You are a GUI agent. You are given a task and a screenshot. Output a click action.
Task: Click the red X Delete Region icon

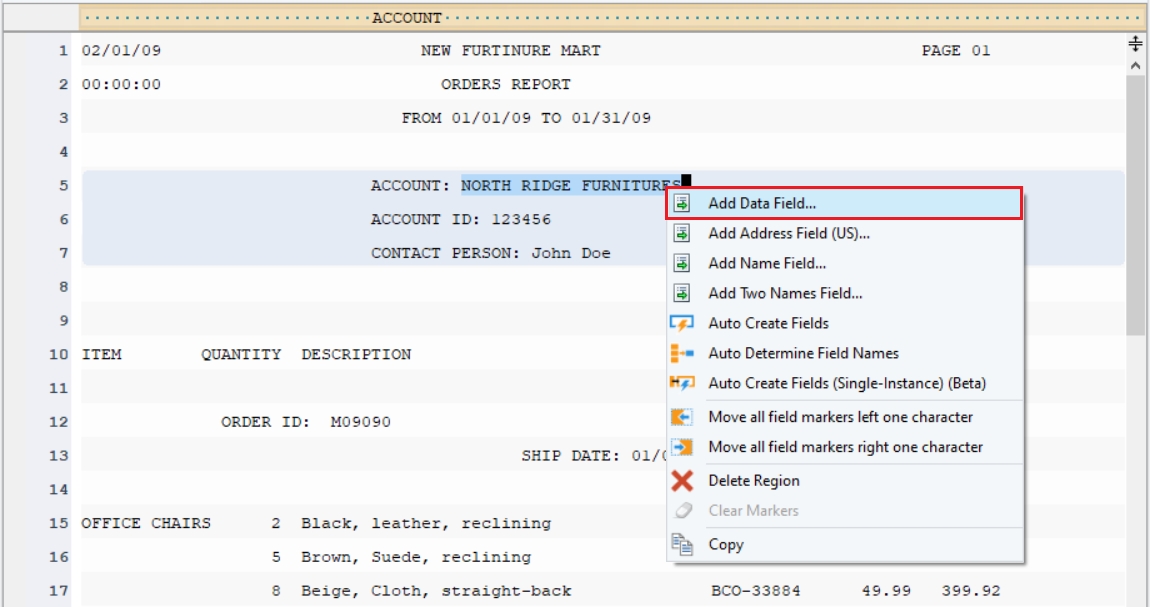click(682, 481)
